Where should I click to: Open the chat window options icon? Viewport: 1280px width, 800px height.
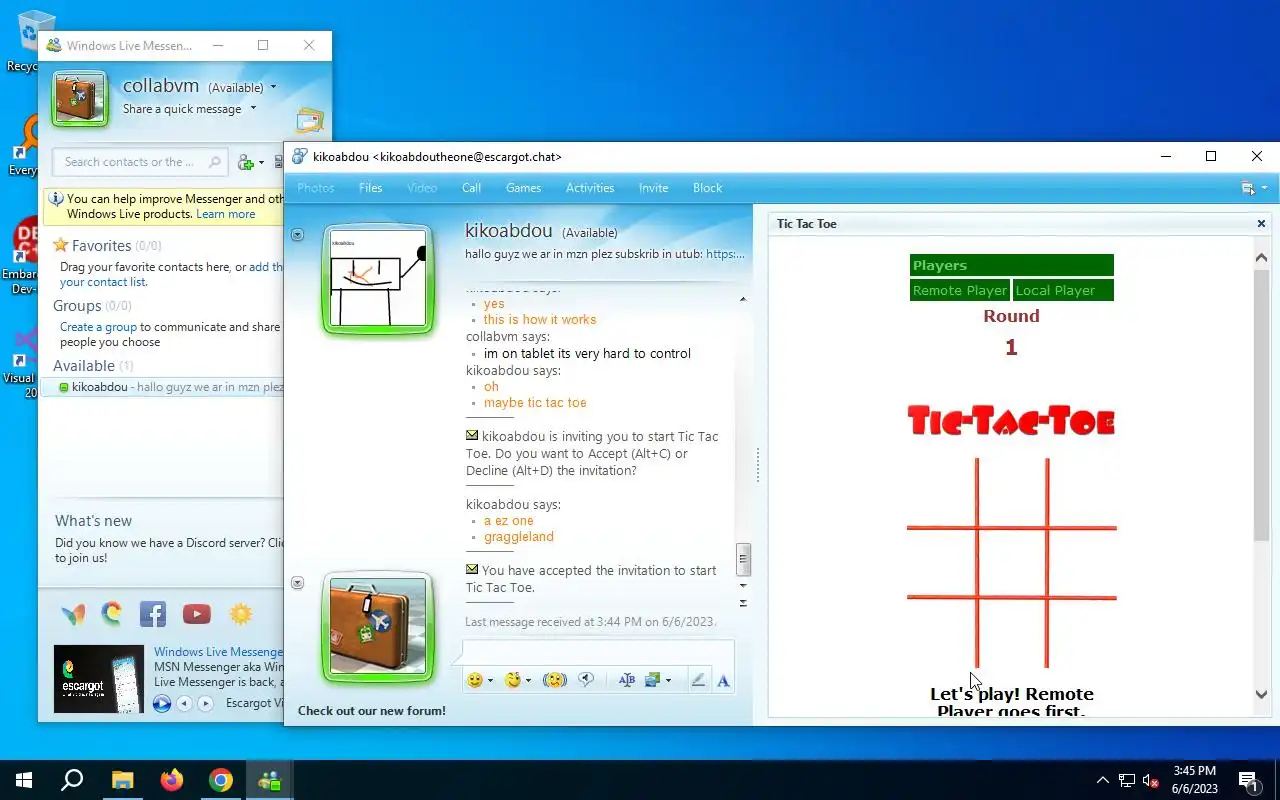1248,188
